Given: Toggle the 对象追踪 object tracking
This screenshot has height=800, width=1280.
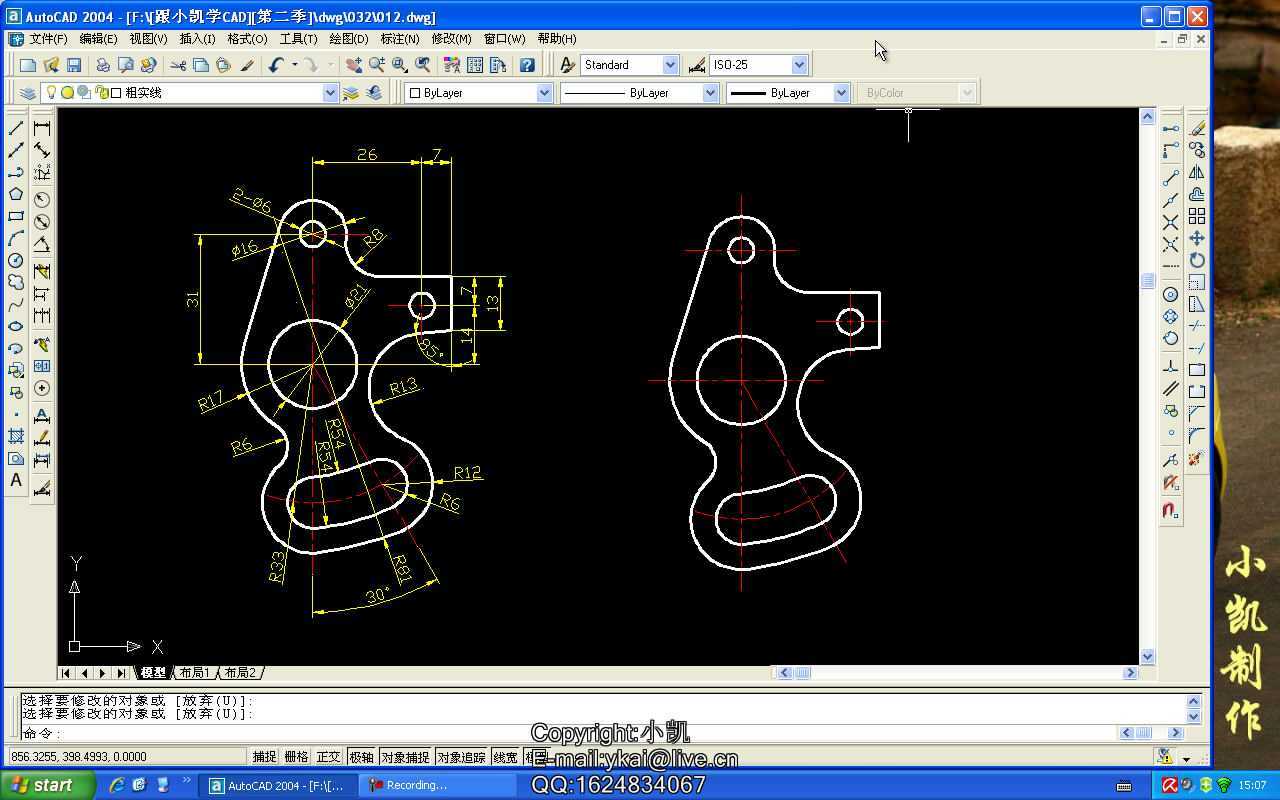Looking at the screenshot, I should point(461,757).
